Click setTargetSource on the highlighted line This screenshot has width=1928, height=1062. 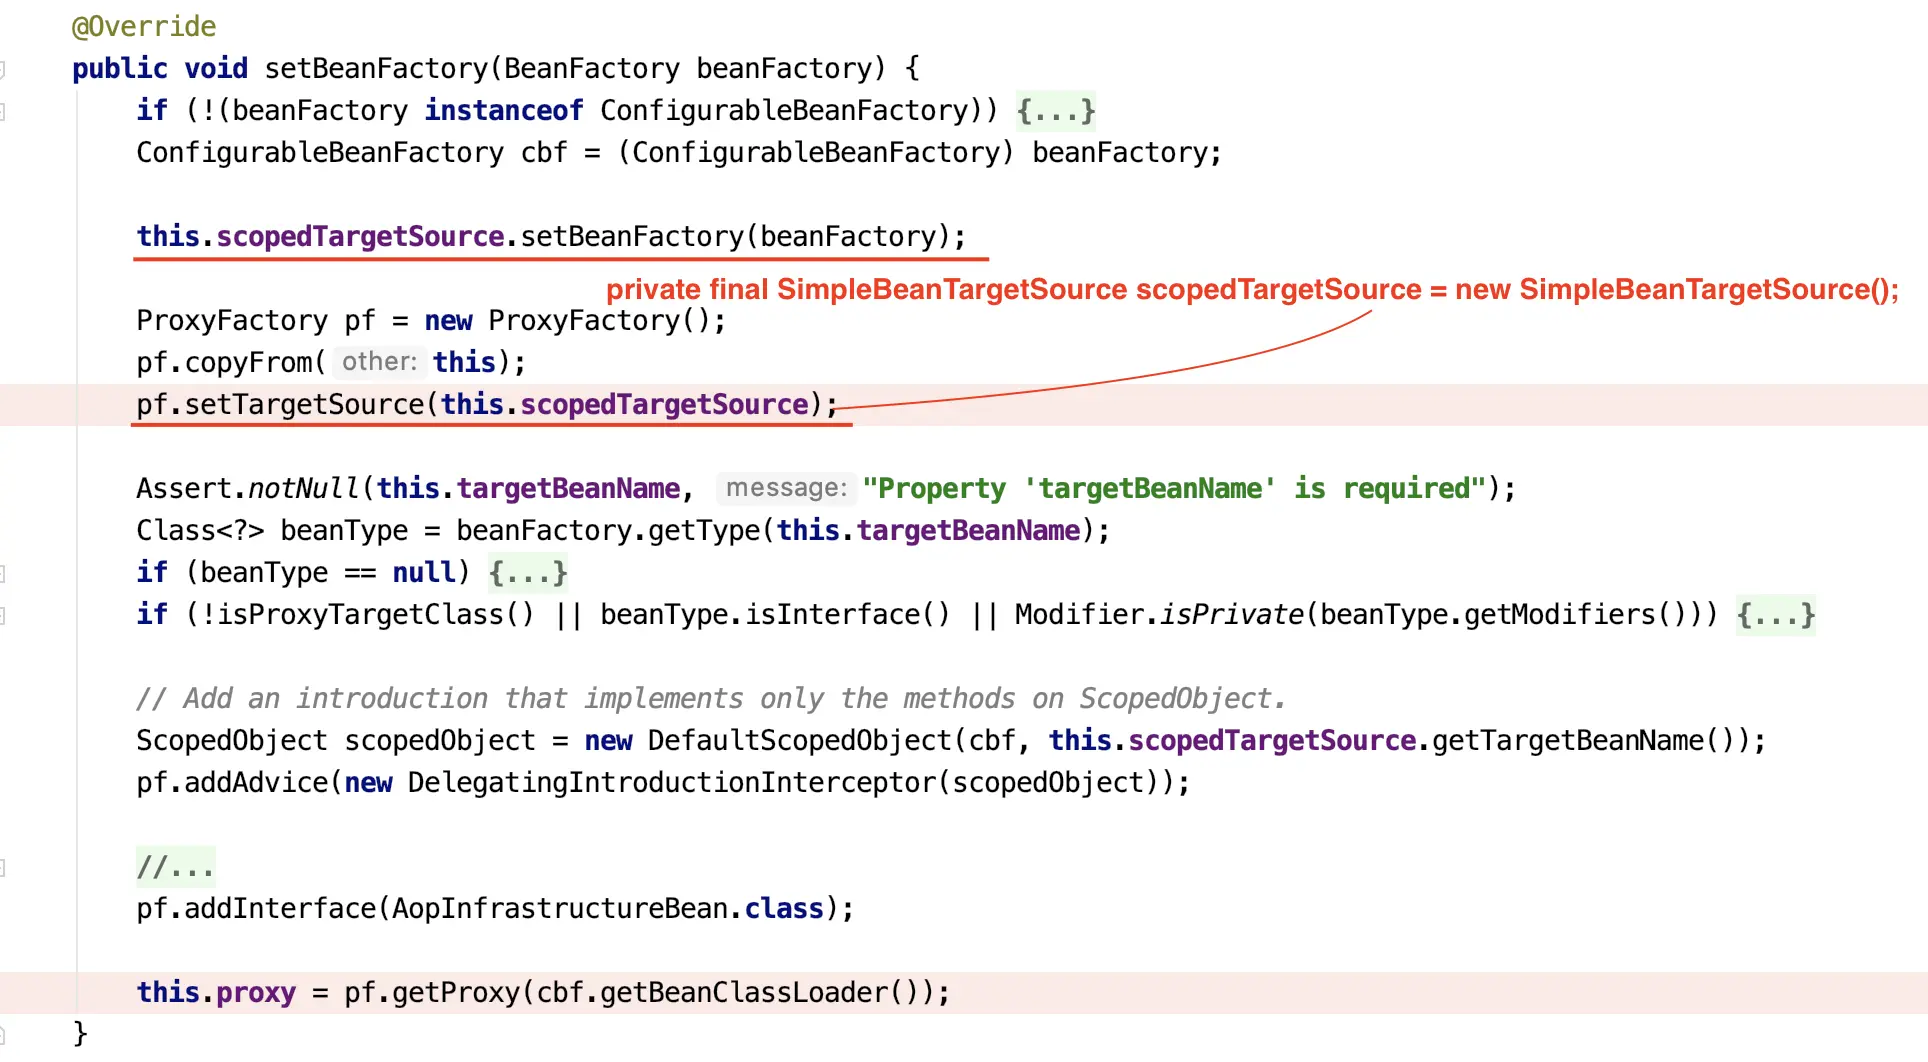pyautogui.click(x=304, y=404)
